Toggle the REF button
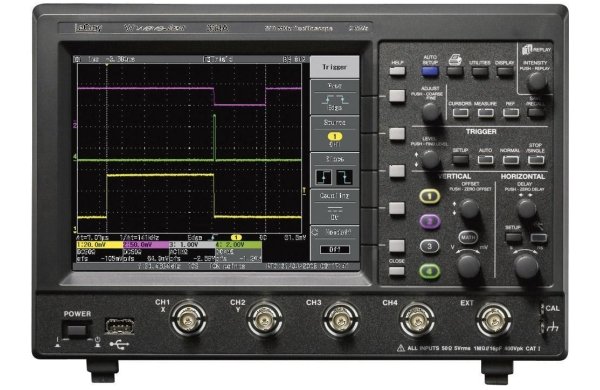Image resolution: width=600 pixels, height=390 pixels. pos(511,113)
